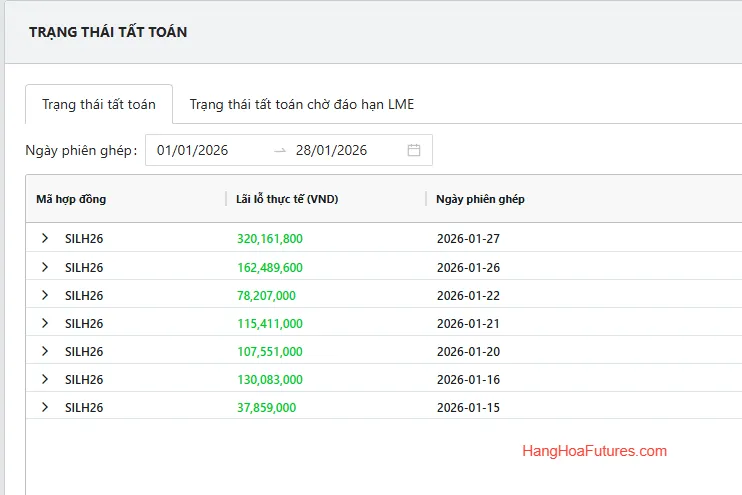Click the 2026-01-22 session date cell

click(467, 295)
